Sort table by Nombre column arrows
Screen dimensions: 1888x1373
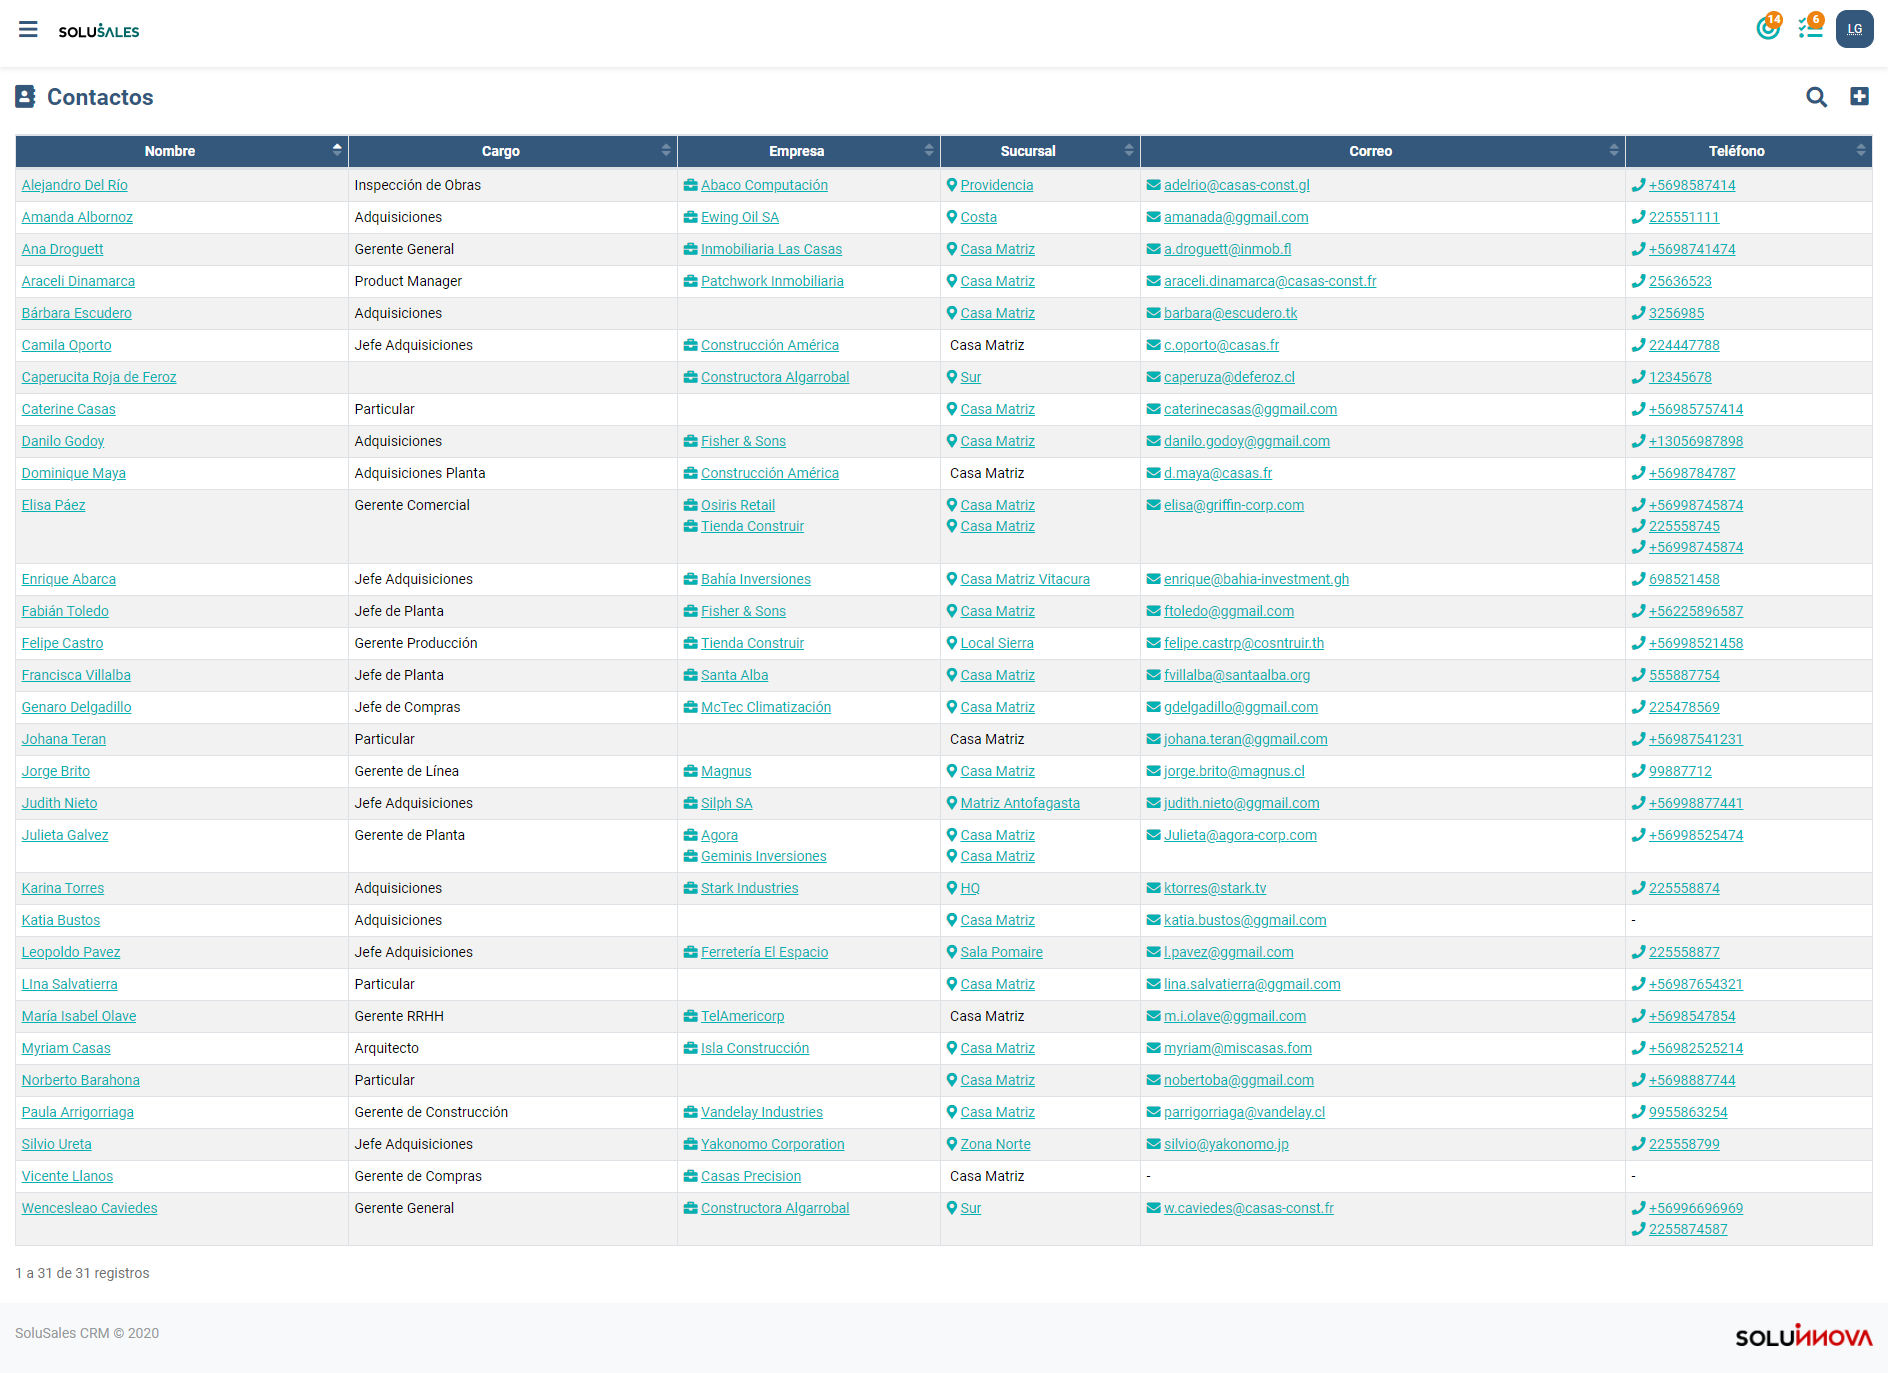[337, 150]
